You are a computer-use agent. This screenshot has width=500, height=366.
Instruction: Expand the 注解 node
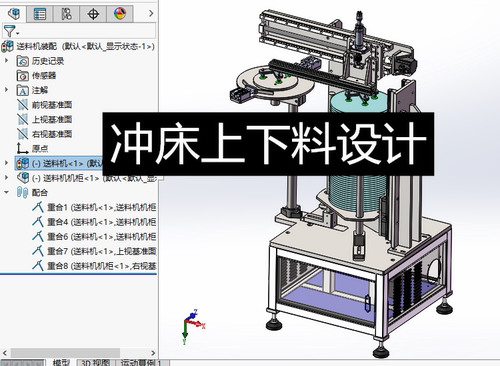pyautogui.click(x=6, y=90)
